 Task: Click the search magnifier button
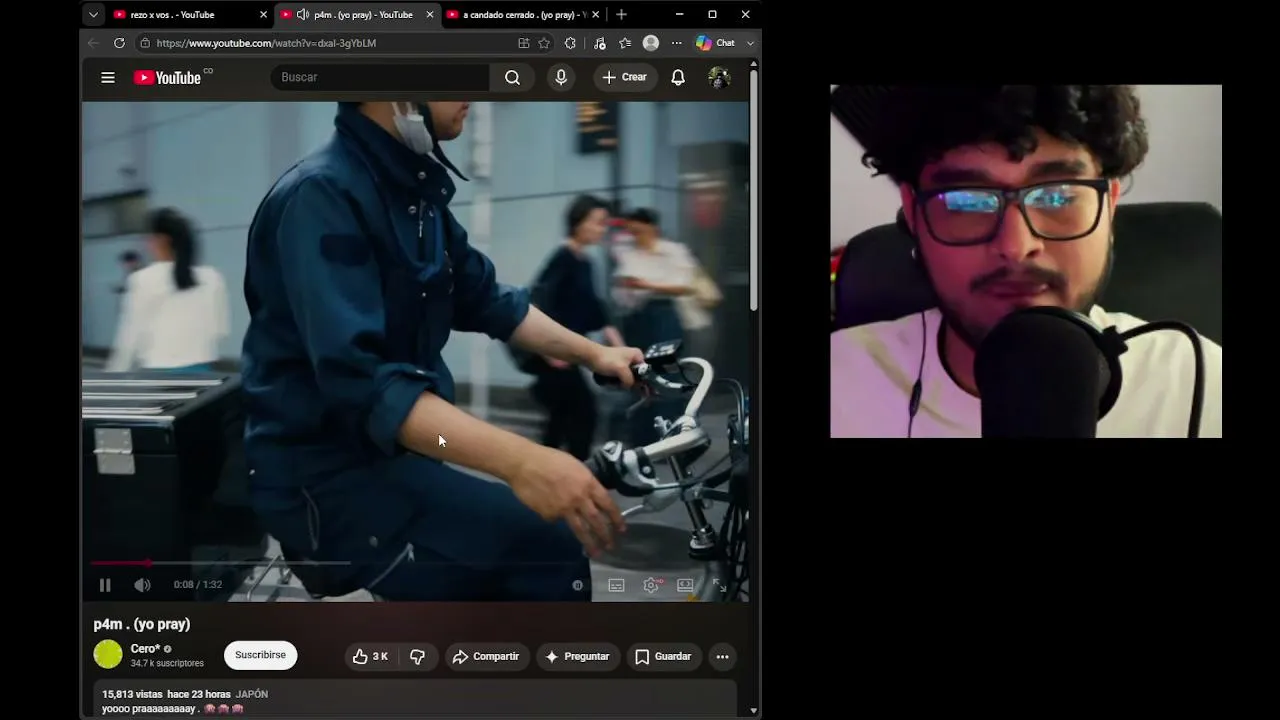[512, 78]
